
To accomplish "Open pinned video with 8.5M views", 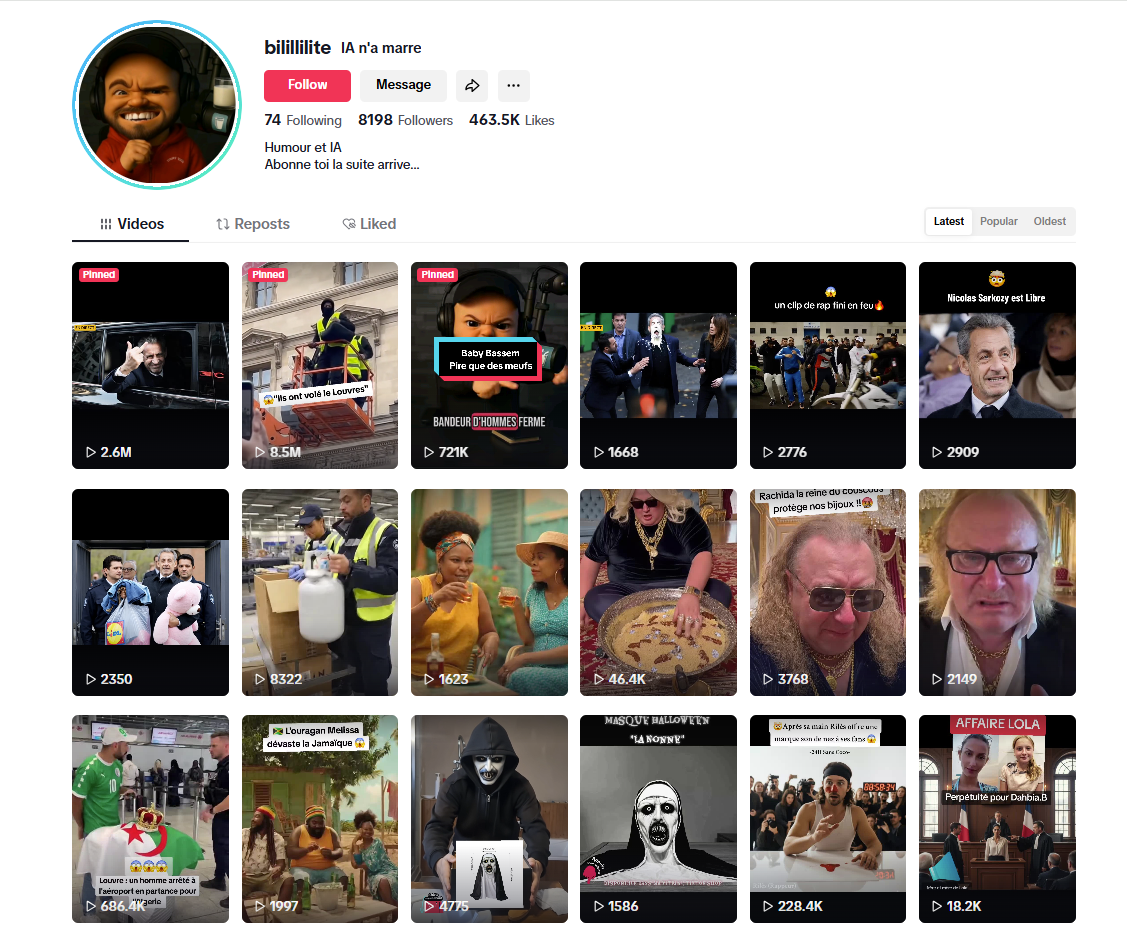I will coord(320,365).
